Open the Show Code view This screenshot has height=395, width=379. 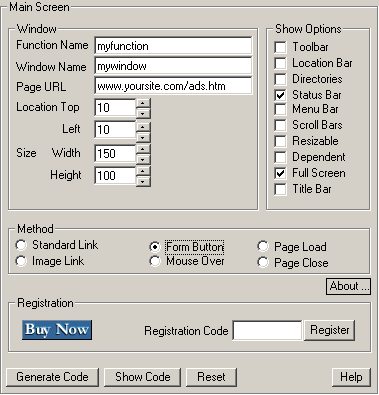pyautogui.click(x=143, y=377)
